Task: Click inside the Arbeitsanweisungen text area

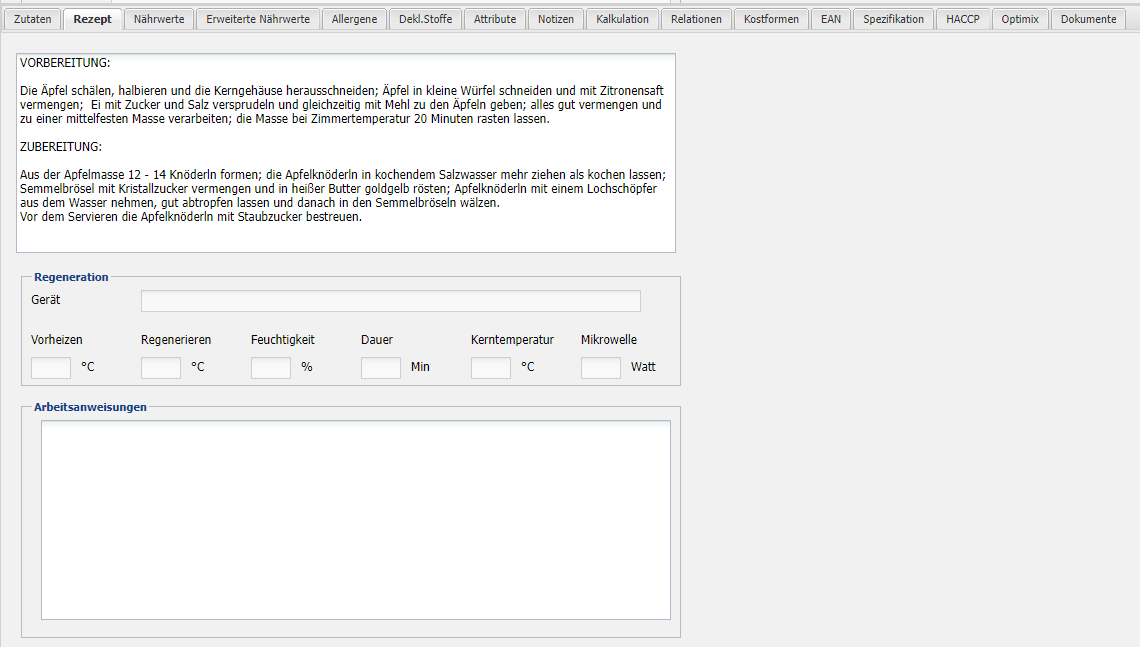Action: pyautogui.click(x=355, y=520)
